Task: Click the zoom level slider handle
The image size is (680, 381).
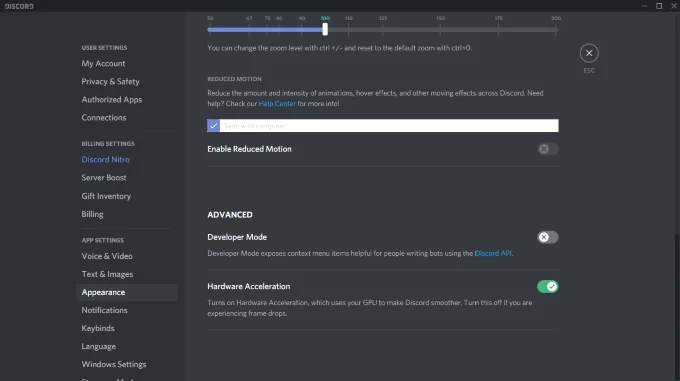Action: pos(325,29)
